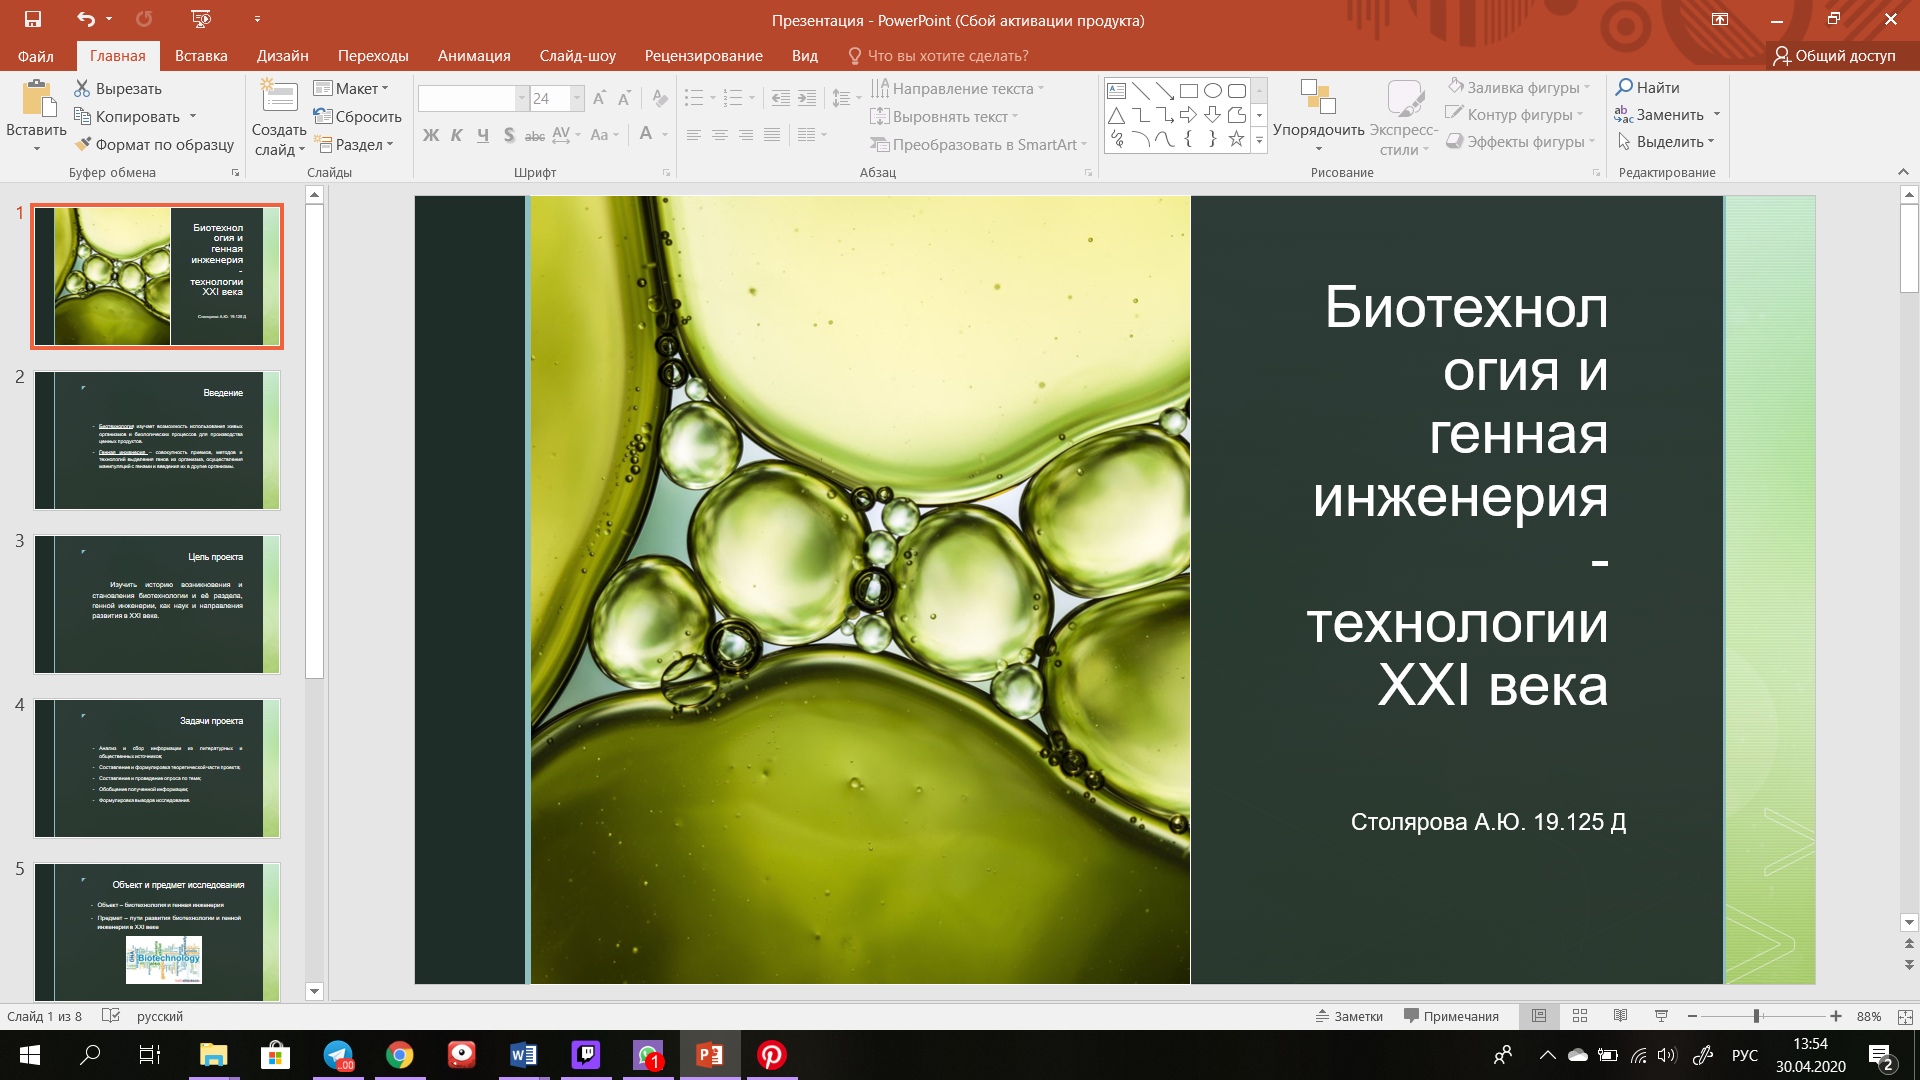Image resolution: width=1920 pixels, height=1080 pixels.
Task: Click Fit slide to window icon
Action: click(x=1905, y=1016)
